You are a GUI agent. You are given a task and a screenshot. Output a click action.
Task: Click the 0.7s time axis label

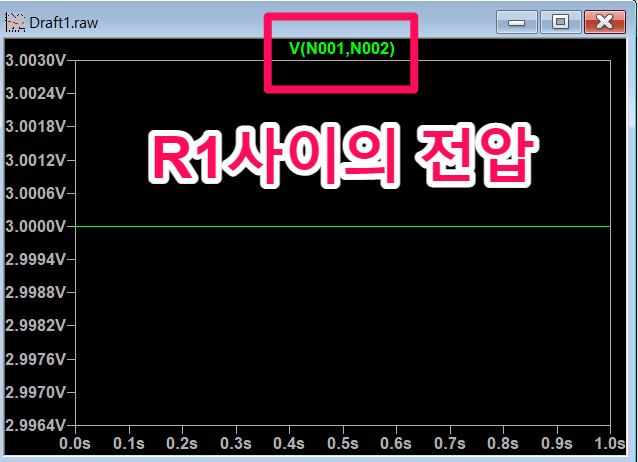(450, 443)
